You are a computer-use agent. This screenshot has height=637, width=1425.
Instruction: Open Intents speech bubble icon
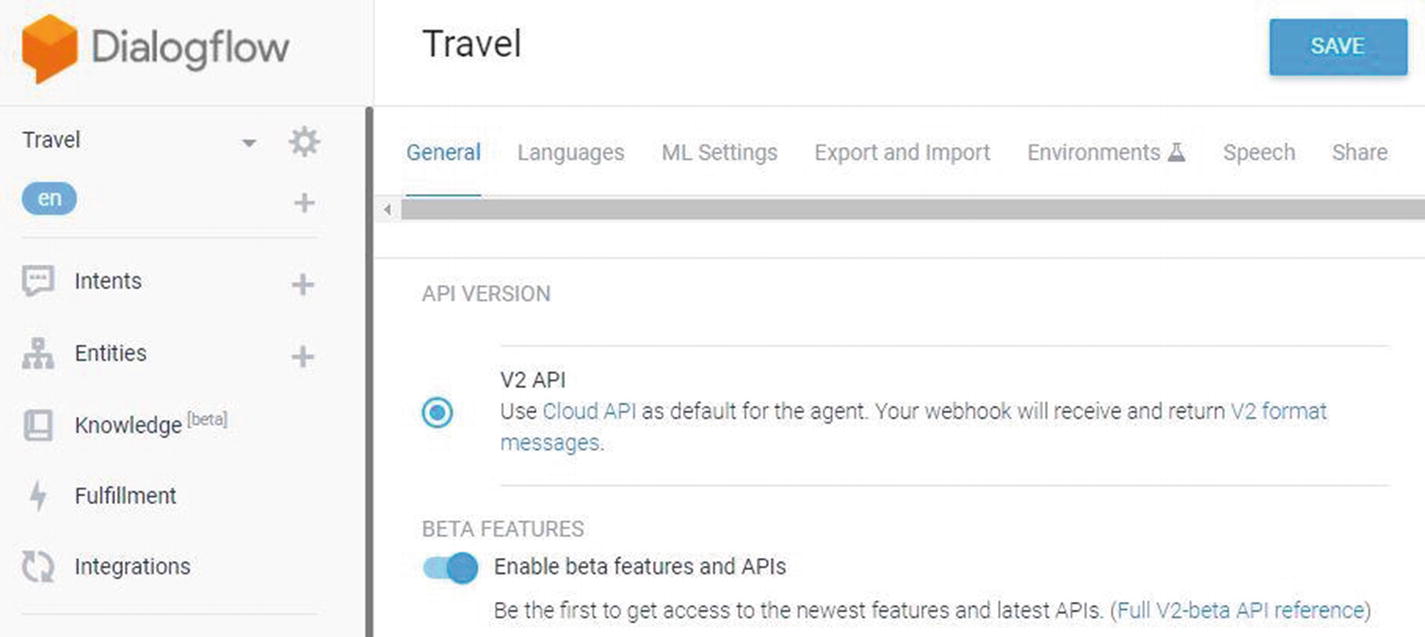[38, 281]
